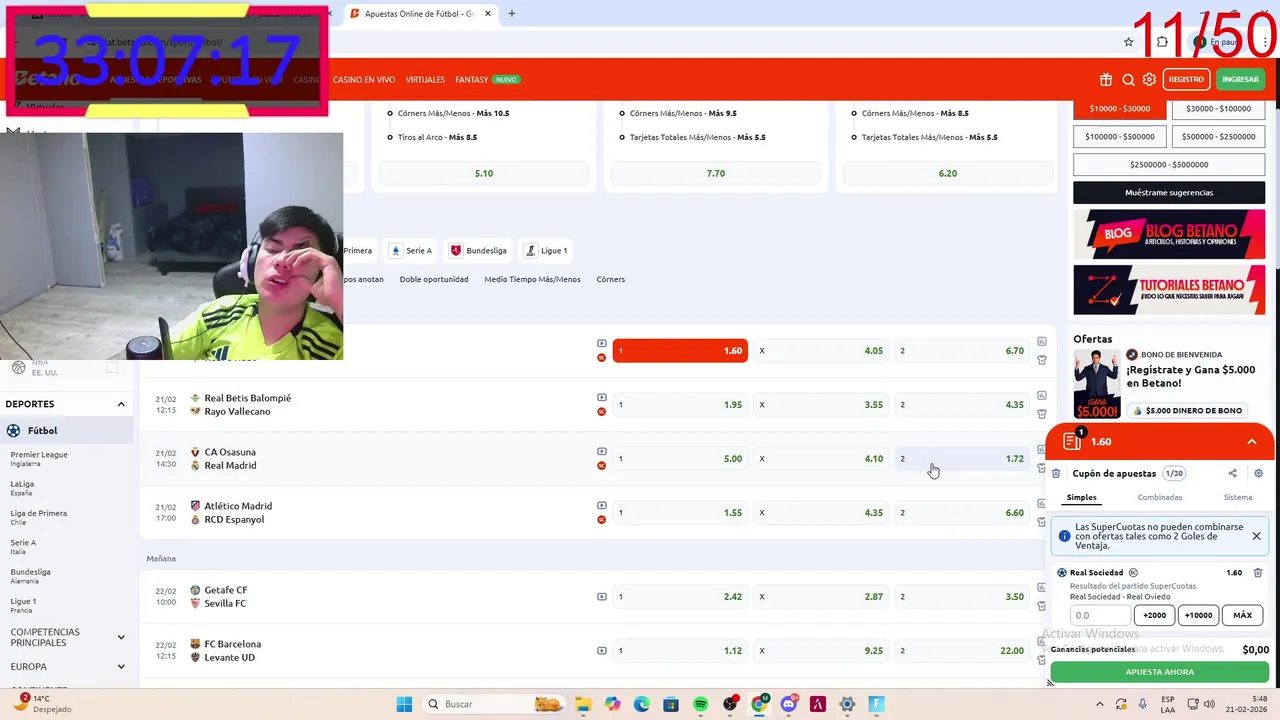Open live stream icon for Atlético Madrid match

tap(601, 505)
